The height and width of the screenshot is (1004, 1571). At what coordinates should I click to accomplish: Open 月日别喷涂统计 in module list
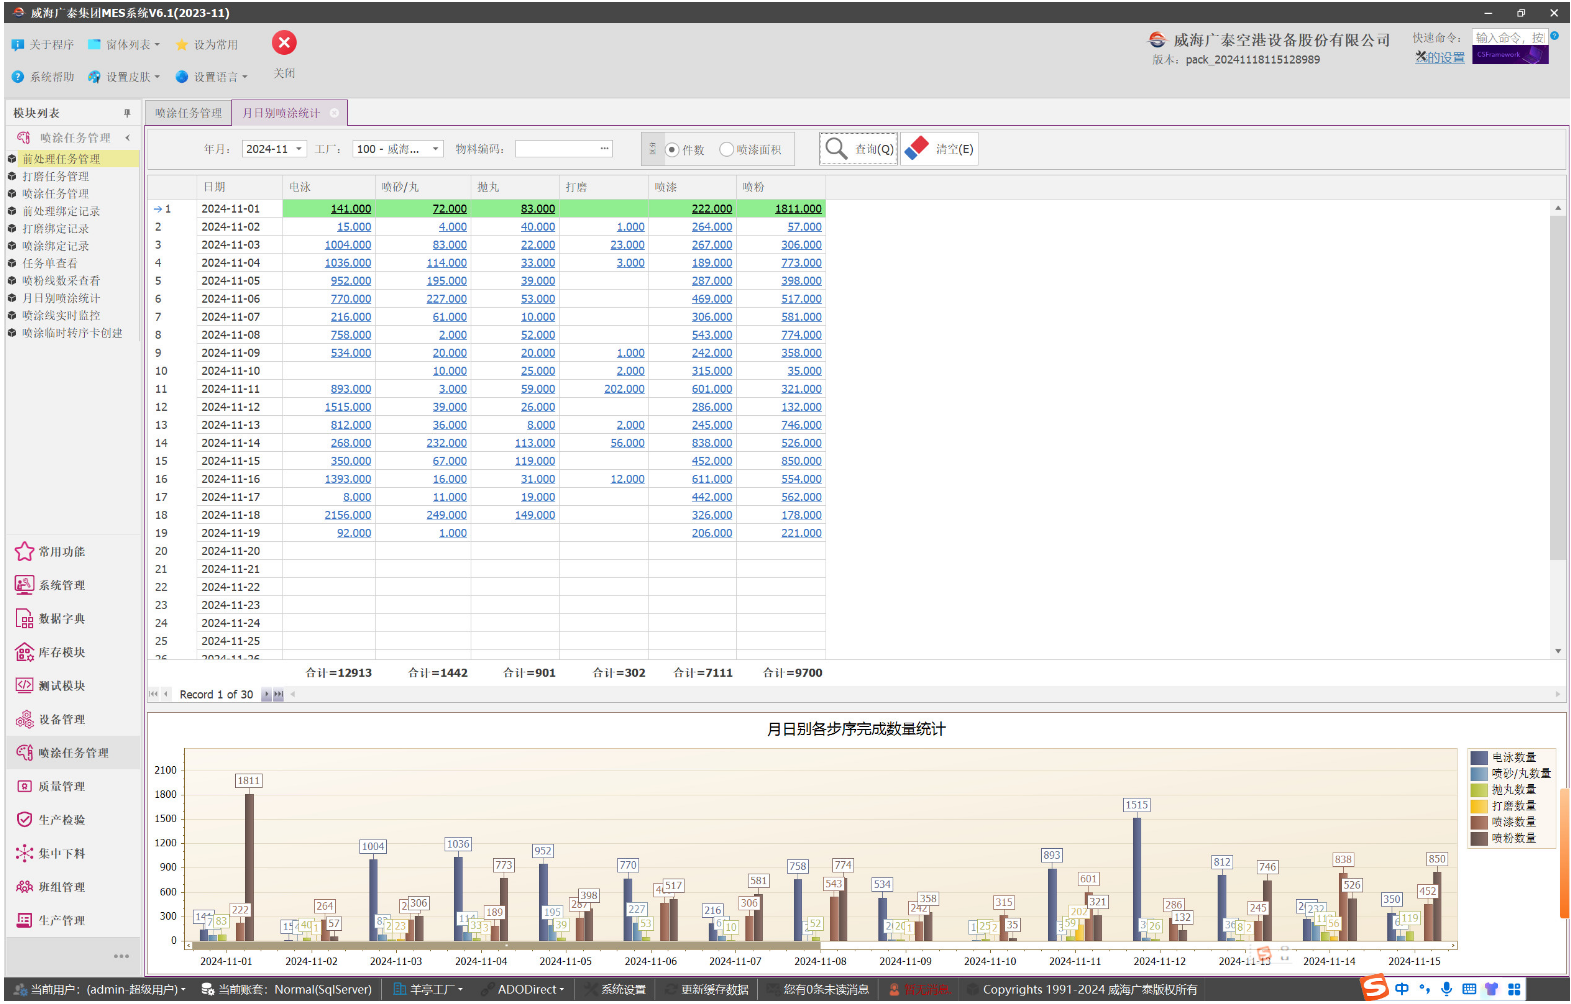coord(61,298)
